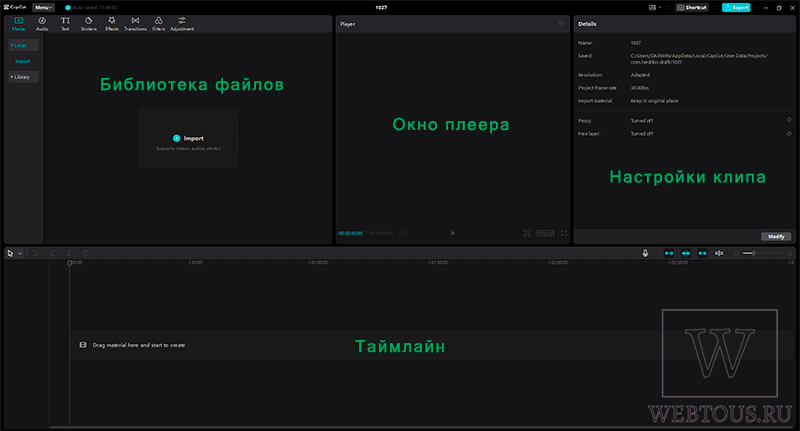Select Import under the Local section
Image resolution: width=800 pixels, height=431 pixels.
point(22,61)
